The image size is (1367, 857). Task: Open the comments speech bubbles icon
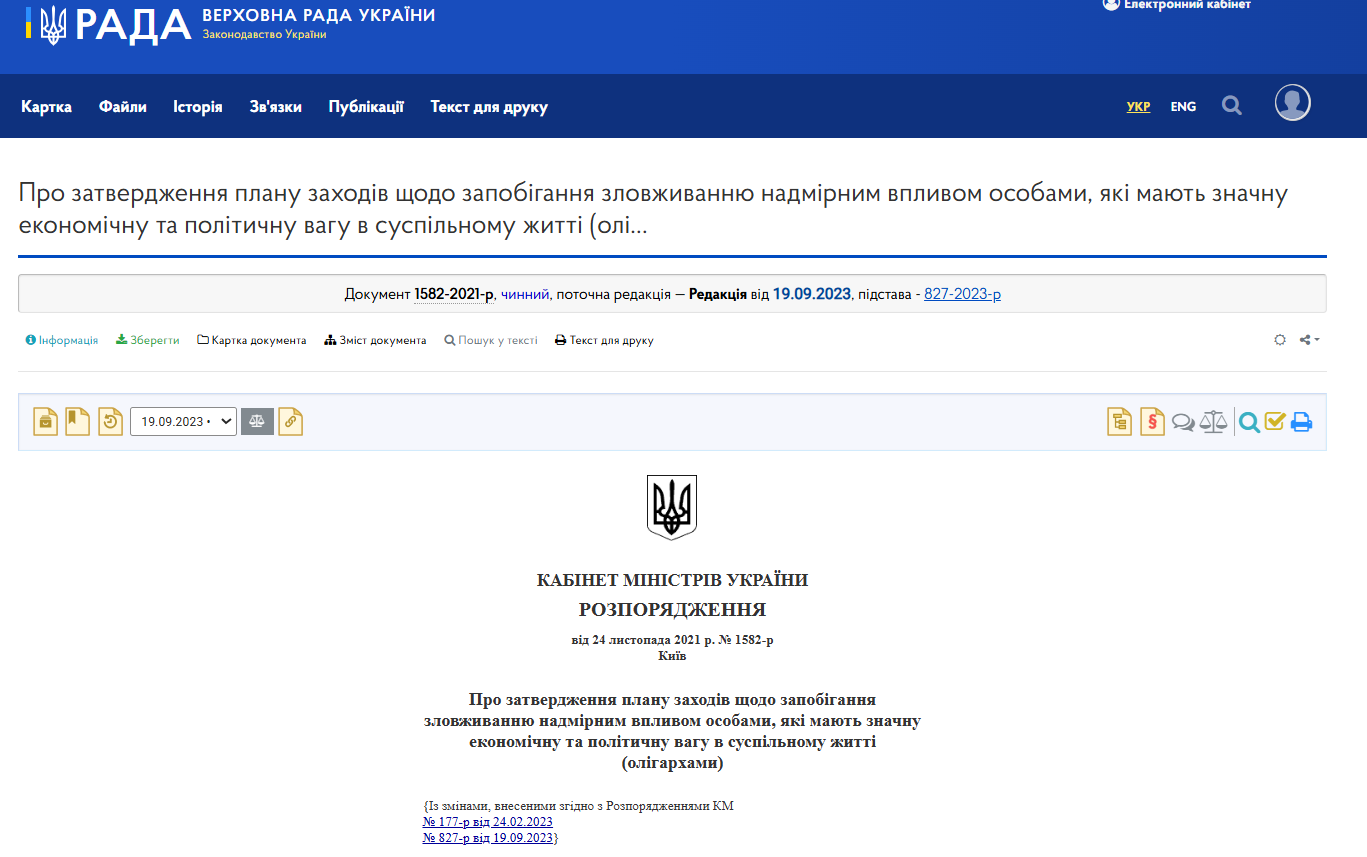tap(1183, 423)
